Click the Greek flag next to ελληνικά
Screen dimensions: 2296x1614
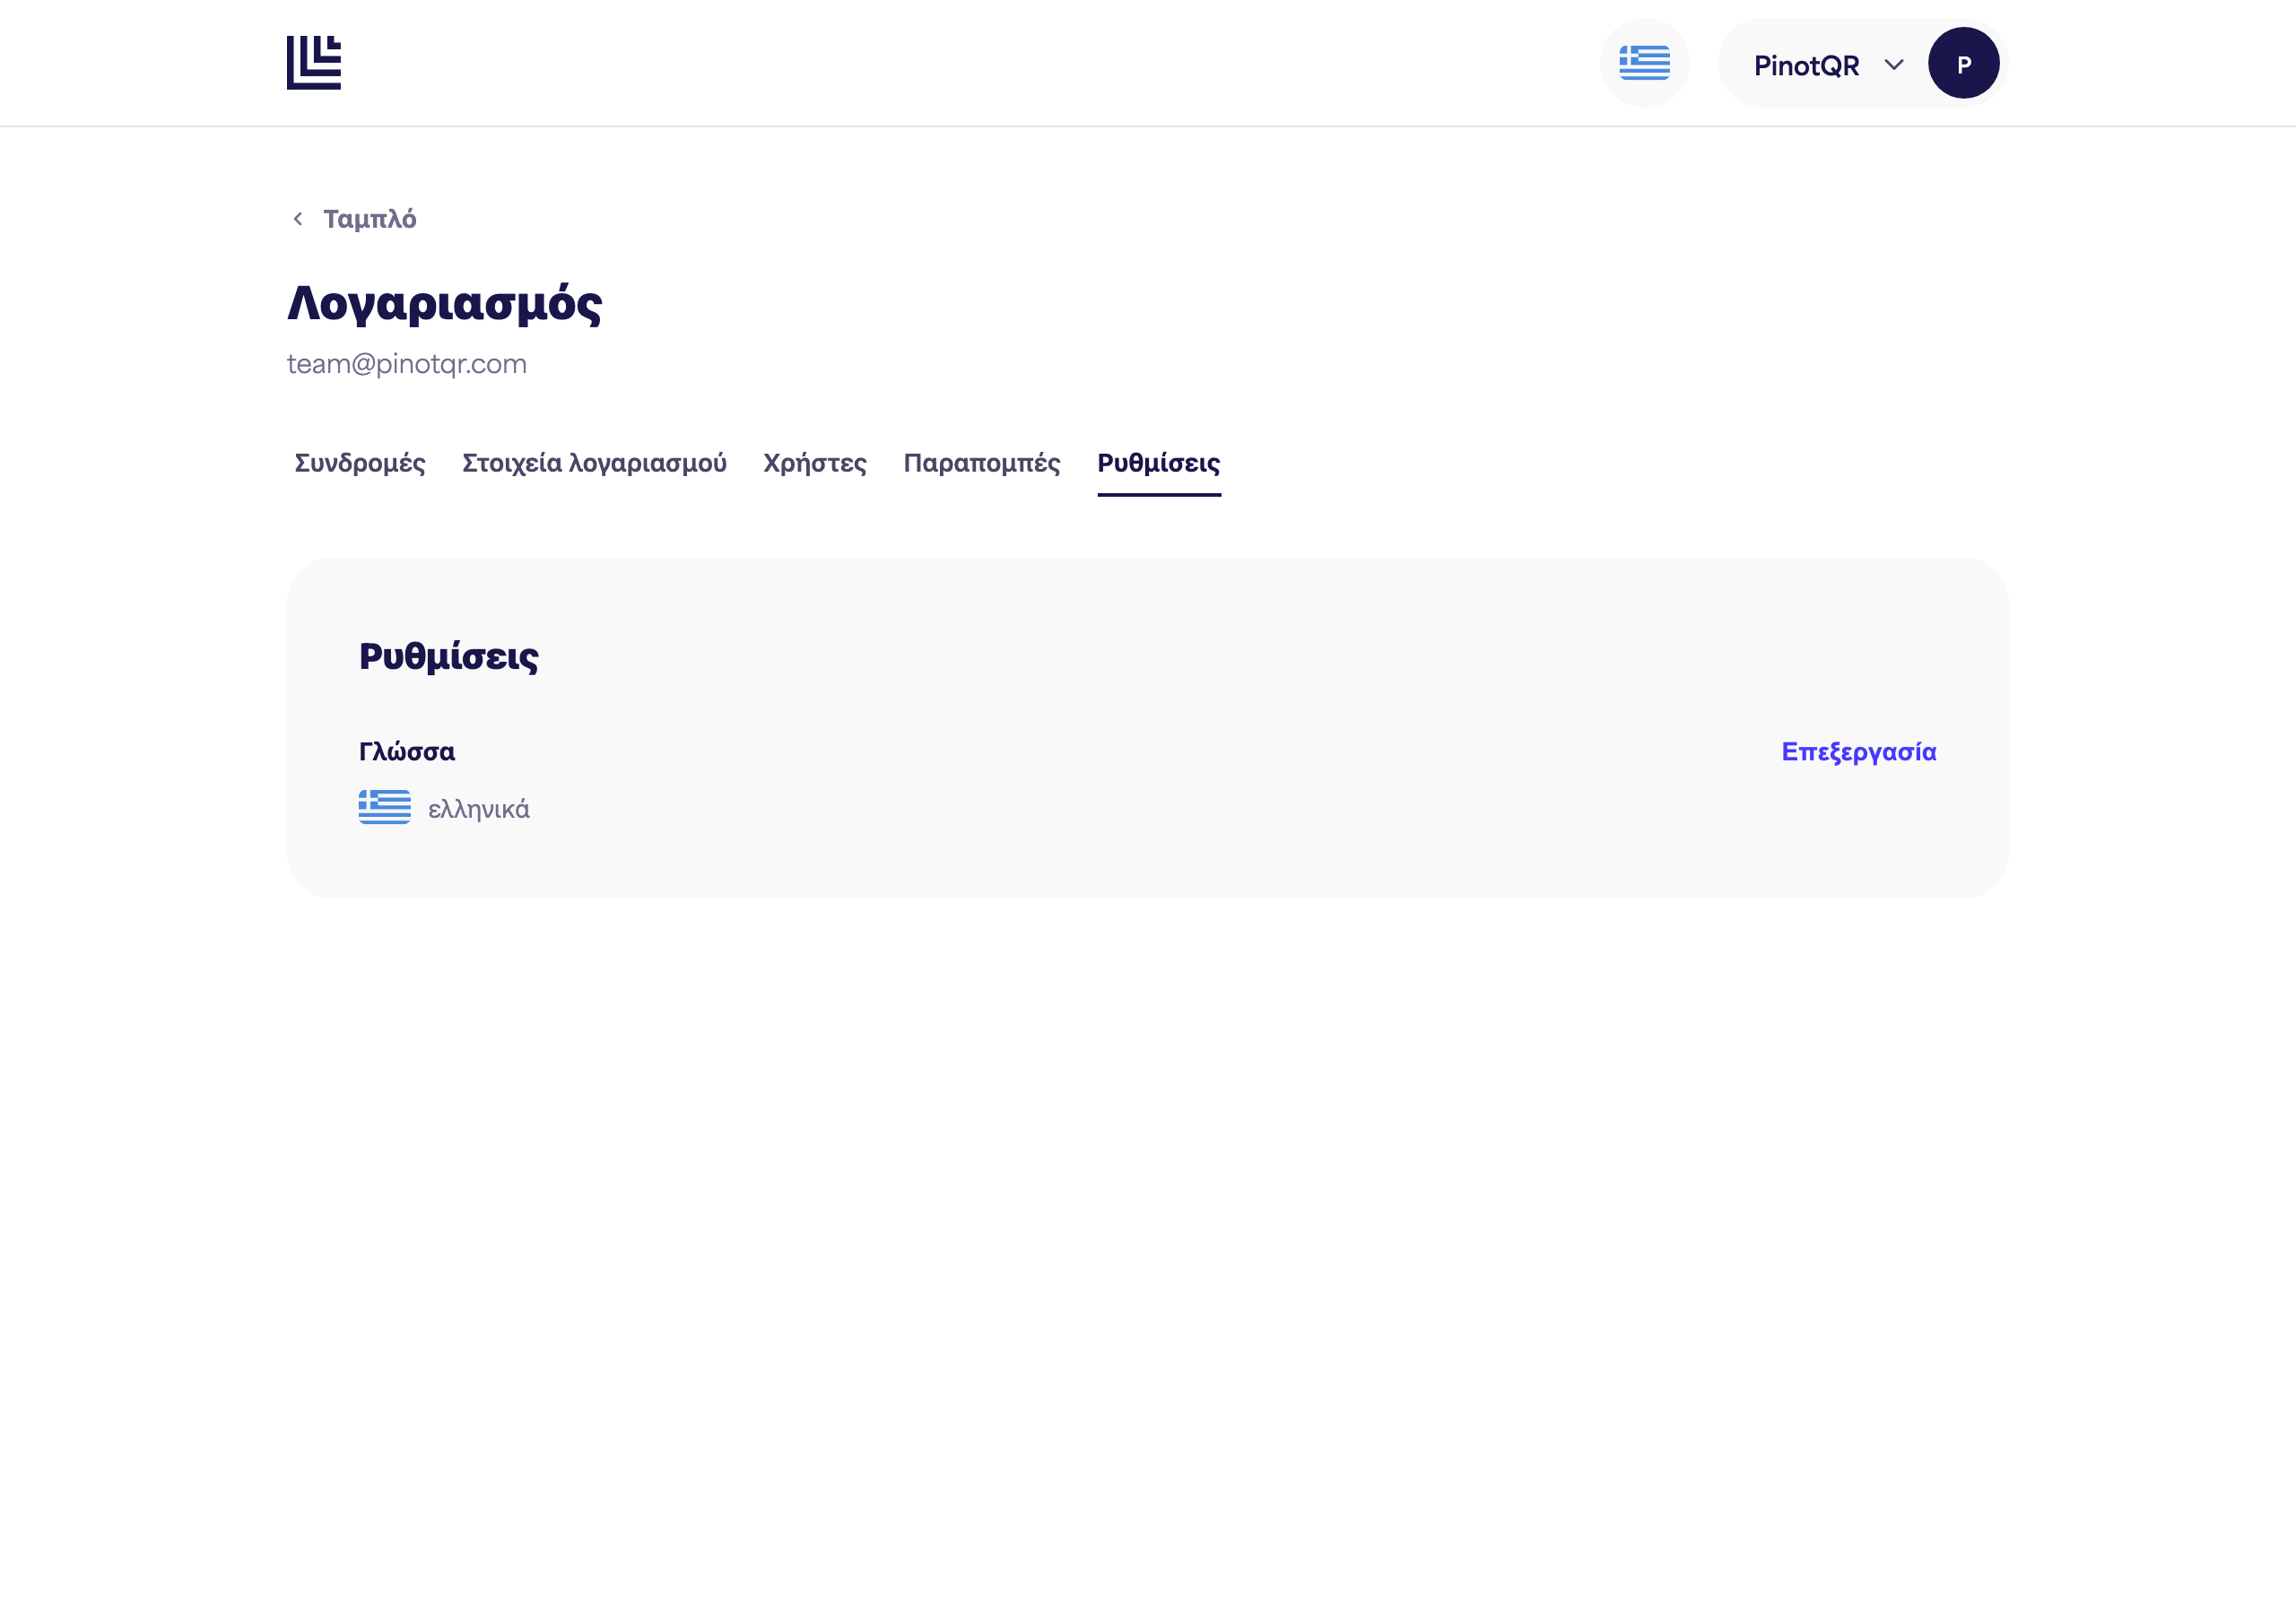coord(385,807)
